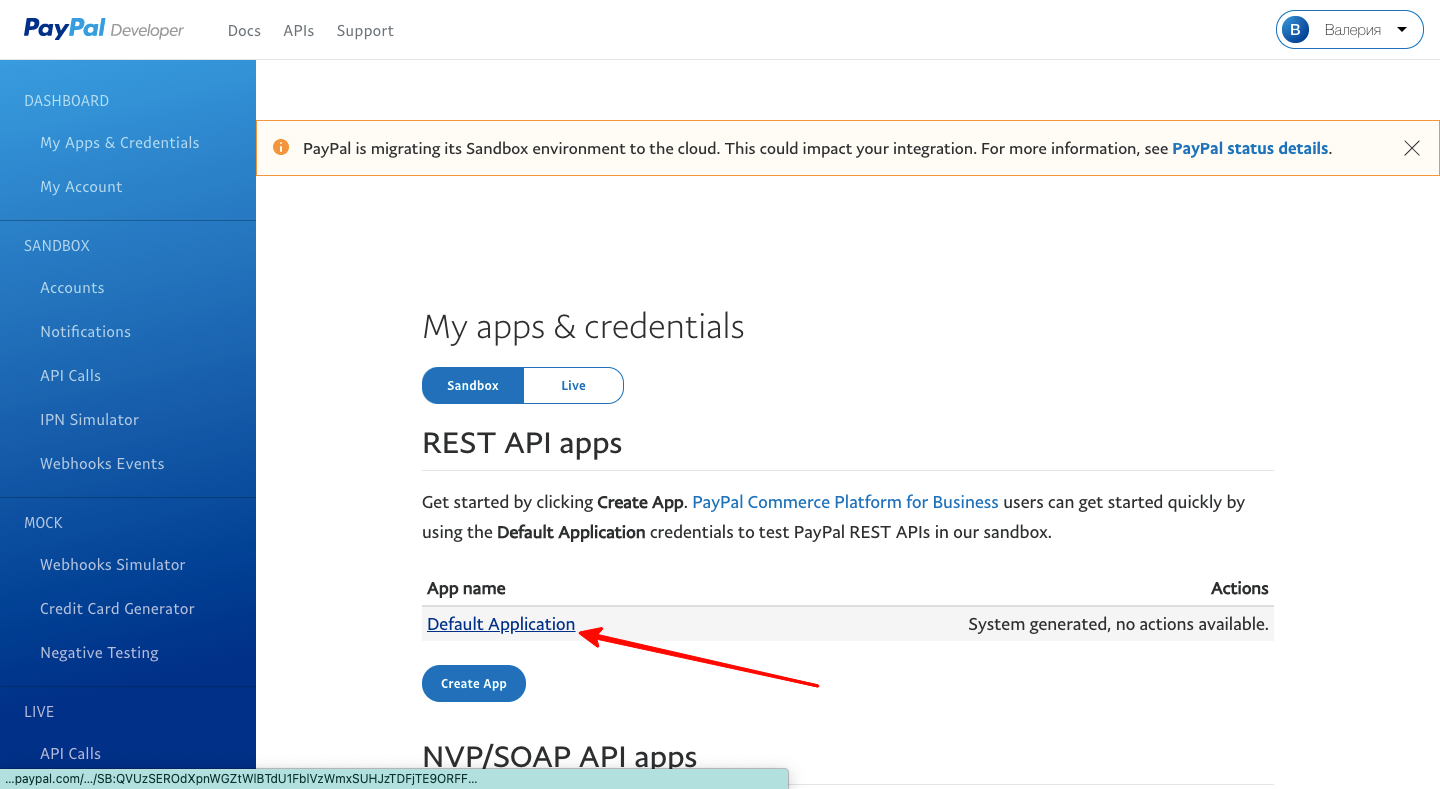The width and height of the screenshot is (1440, 789).
Task: Click the DASHBOARD section header
Action: [x=66, y=101]
